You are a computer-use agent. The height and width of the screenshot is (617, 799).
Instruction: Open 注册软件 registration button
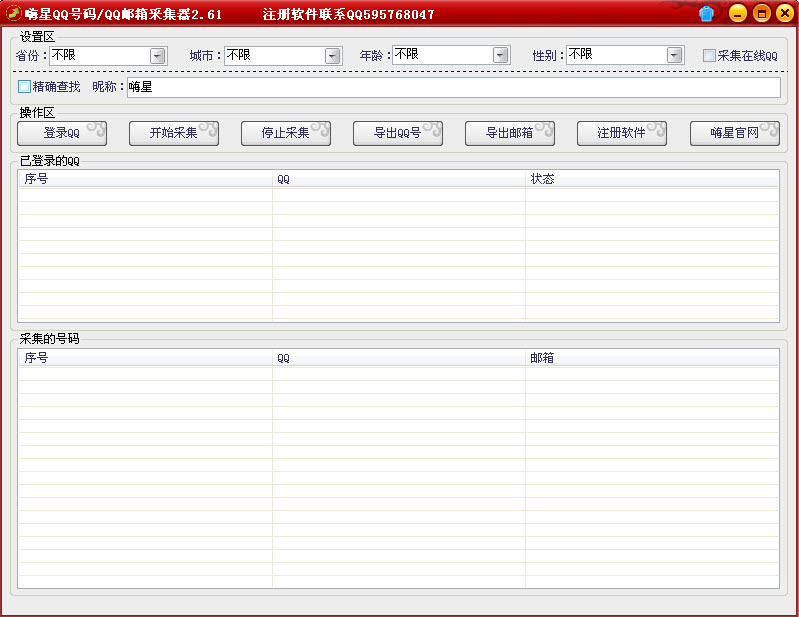(621, 133)
